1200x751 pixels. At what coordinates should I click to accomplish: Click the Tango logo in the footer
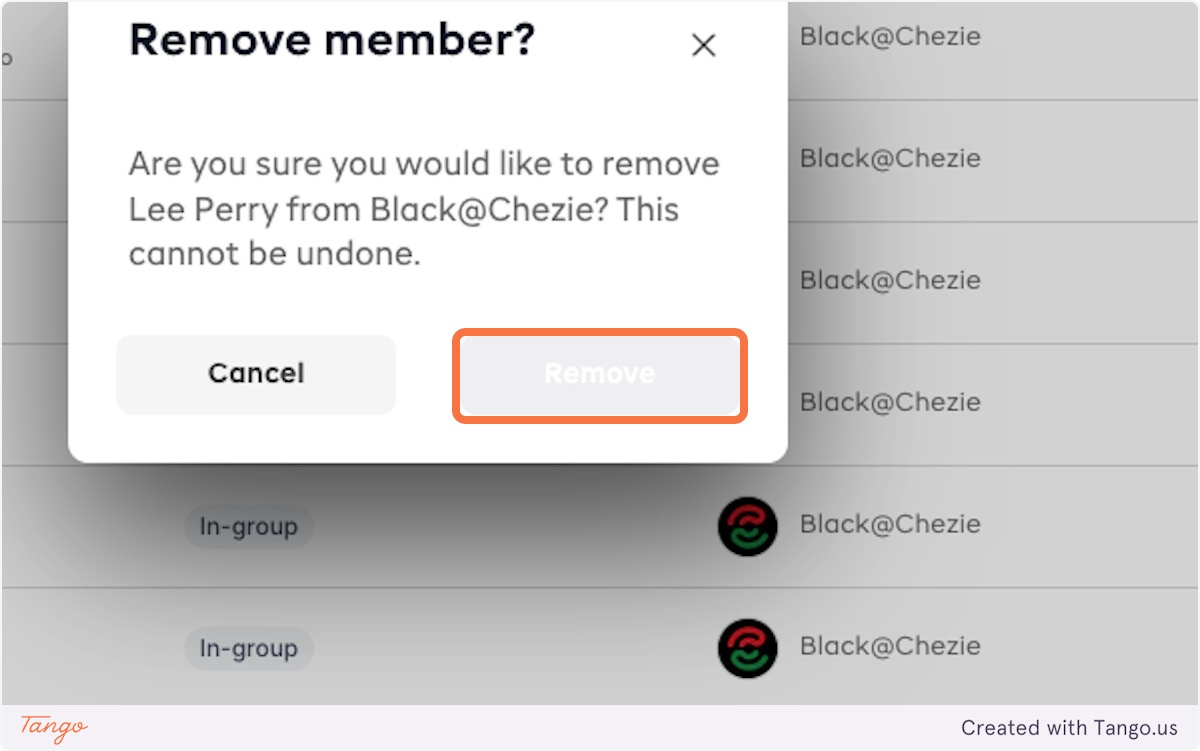pyautogui.click(x=54, y=728)
